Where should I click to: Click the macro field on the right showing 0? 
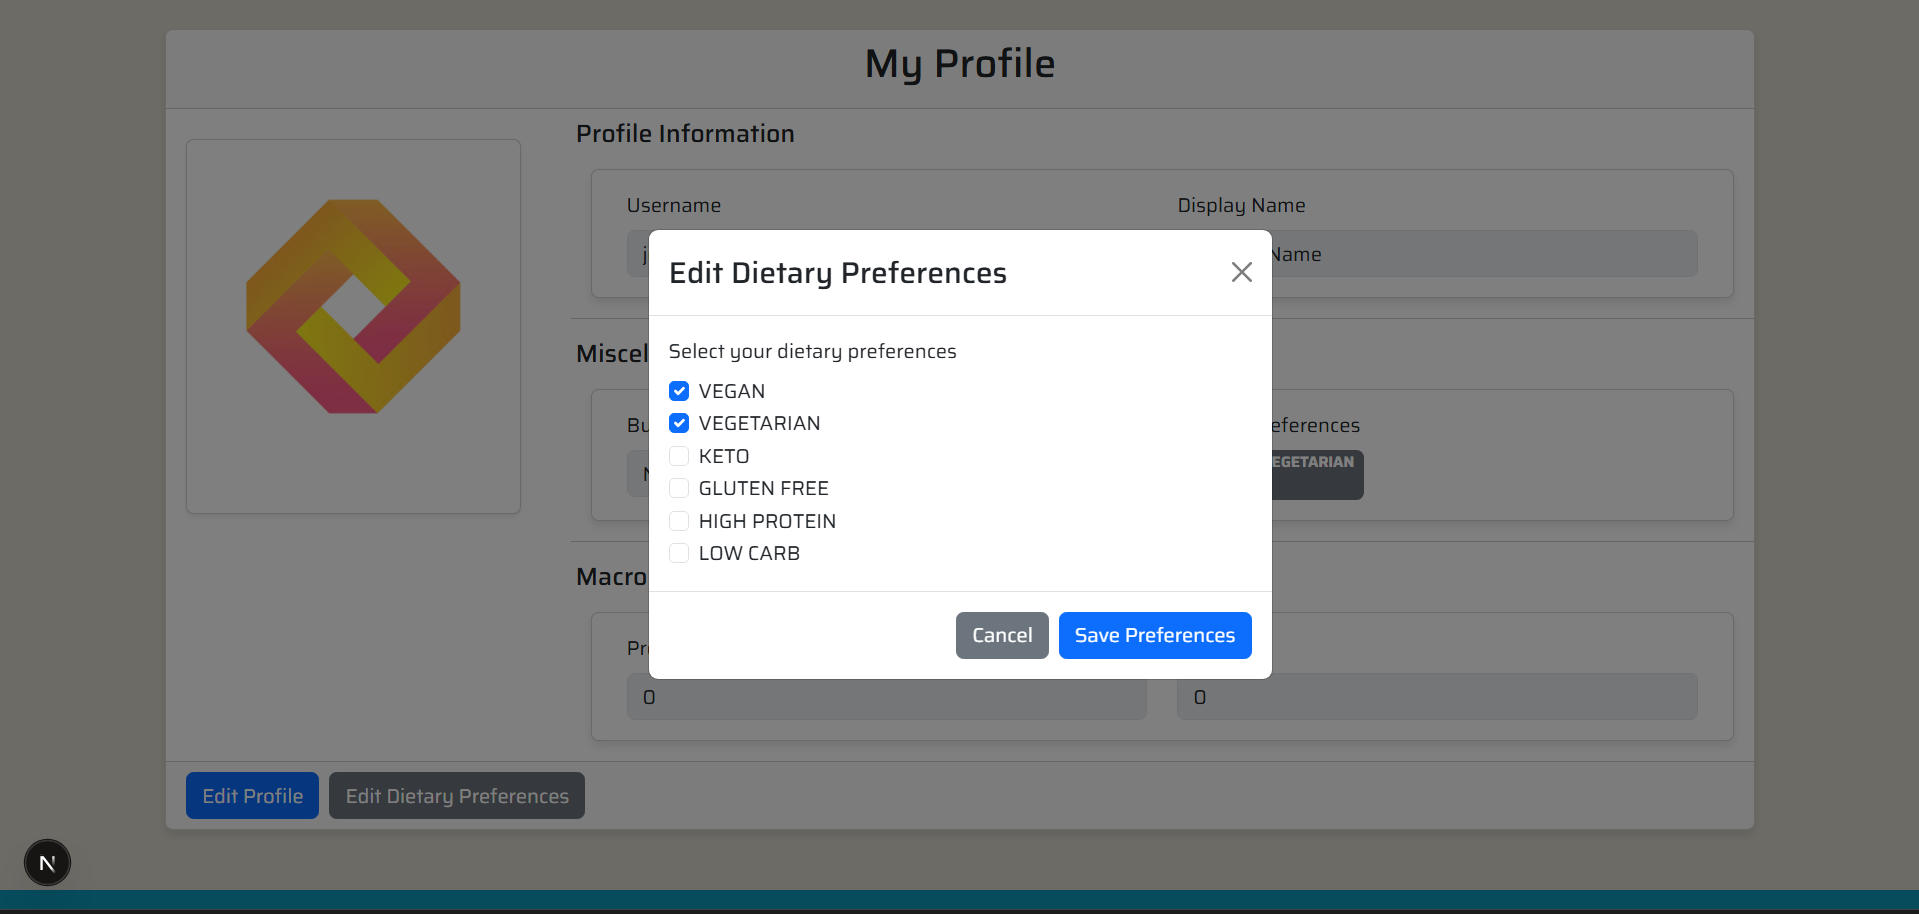tap(1437, 696)
